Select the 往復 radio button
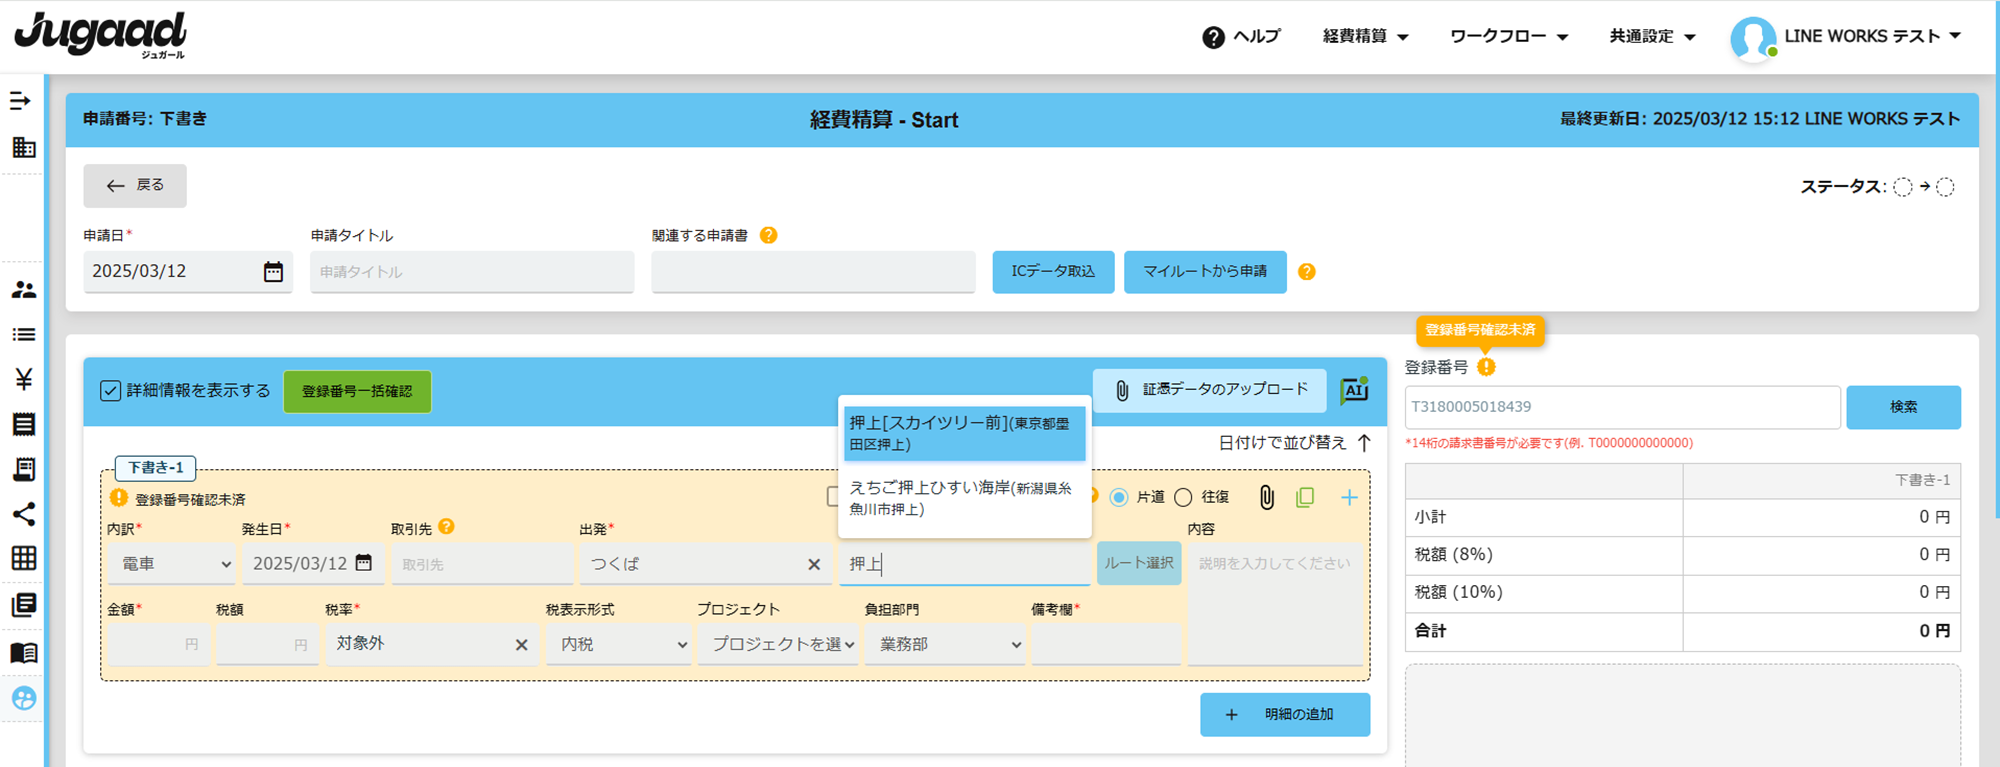The height and width of the screenshot is (767, 2000). point(1183,497)
